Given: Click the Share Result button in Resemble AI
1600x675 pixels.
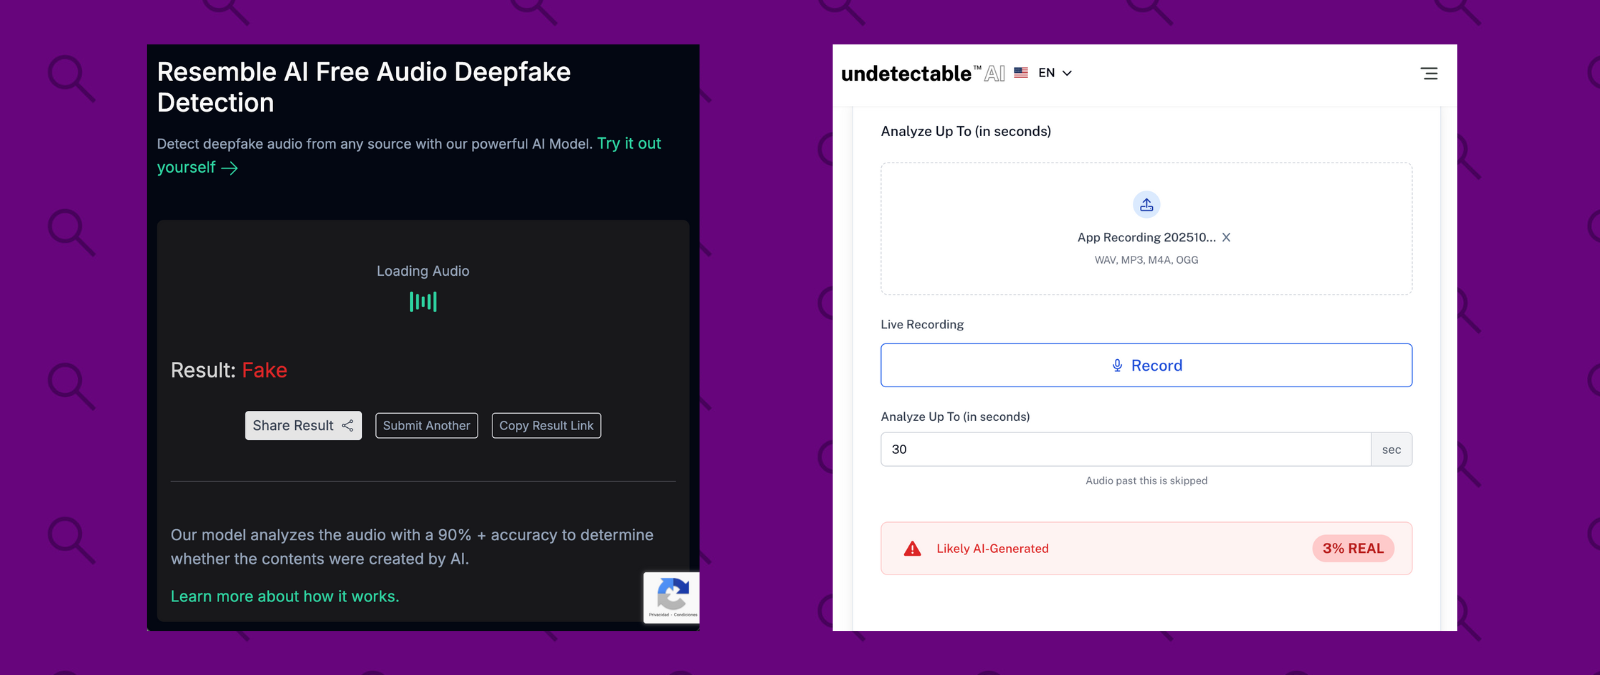Looking at the screenshot, I should point(303,425).
